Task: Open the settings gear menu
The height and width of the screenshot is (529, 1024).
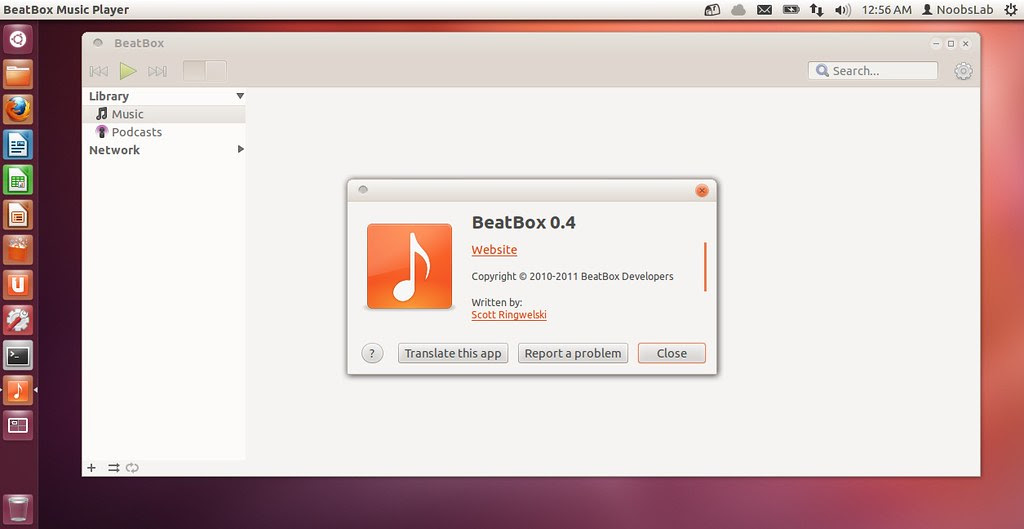Action: [x=963, y=71]
